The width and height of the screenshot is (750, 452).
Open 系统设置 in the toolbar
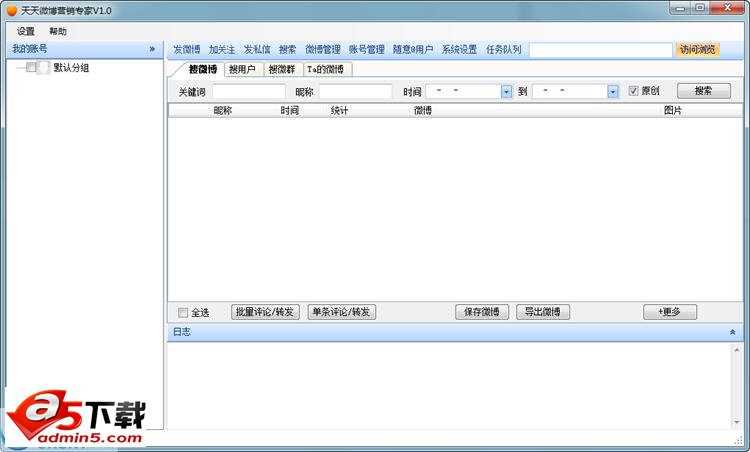coord(459,49)
